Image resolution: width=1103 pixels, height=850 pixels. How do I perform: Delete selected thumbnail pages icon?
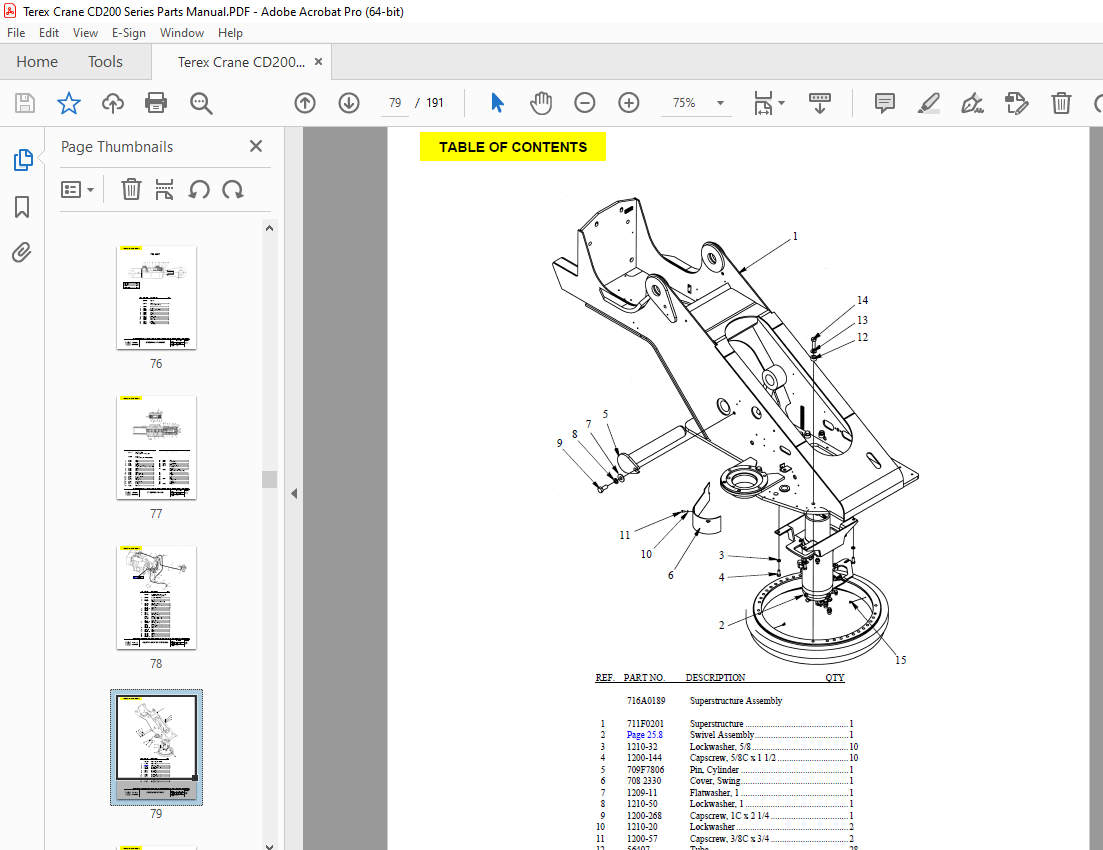coord(131,189)
